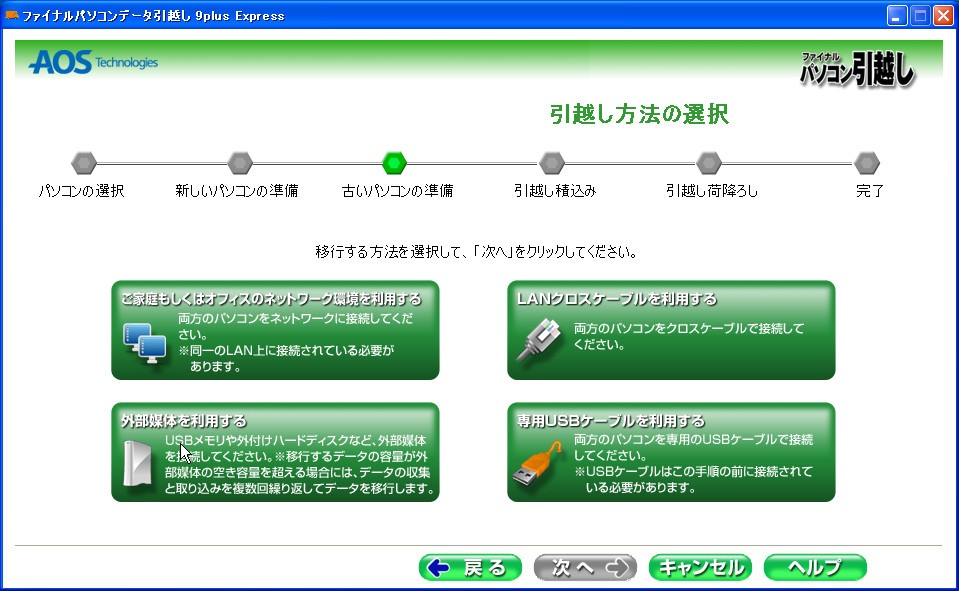Click the AOS Technologies logo
This screenshot has width=959, height=591.
pyautogui.click(x=94, y=61)
